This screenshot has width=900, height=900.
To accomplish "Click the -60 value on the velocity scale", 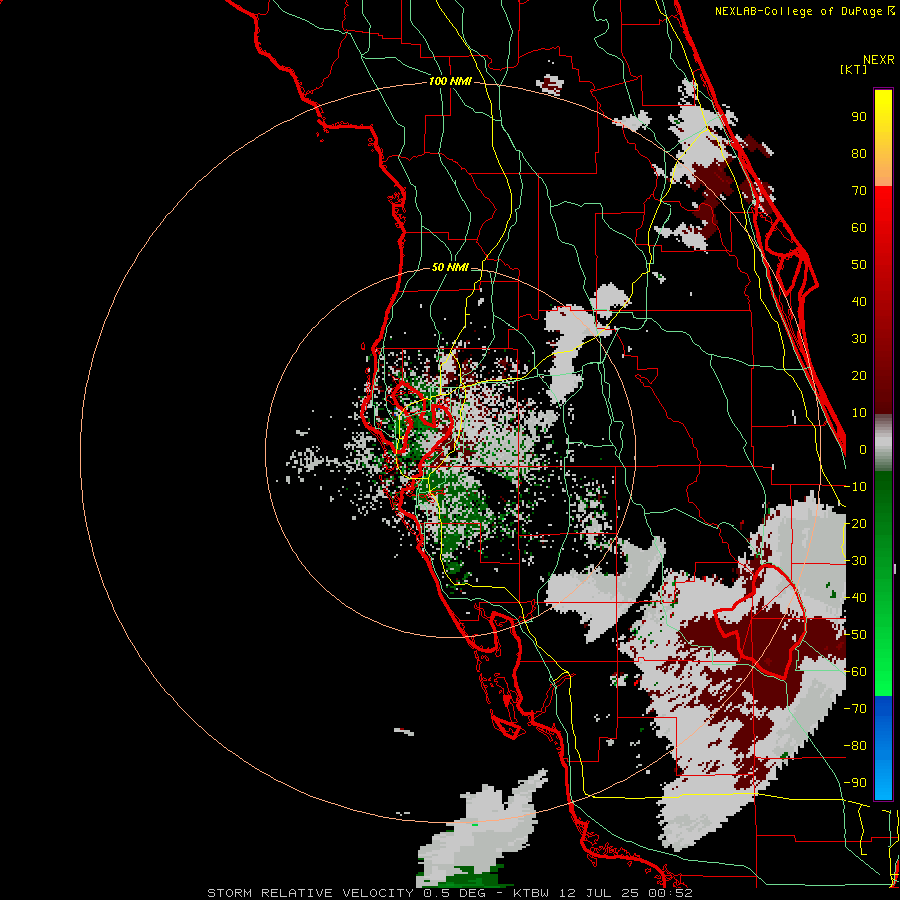I will point(855,672).
